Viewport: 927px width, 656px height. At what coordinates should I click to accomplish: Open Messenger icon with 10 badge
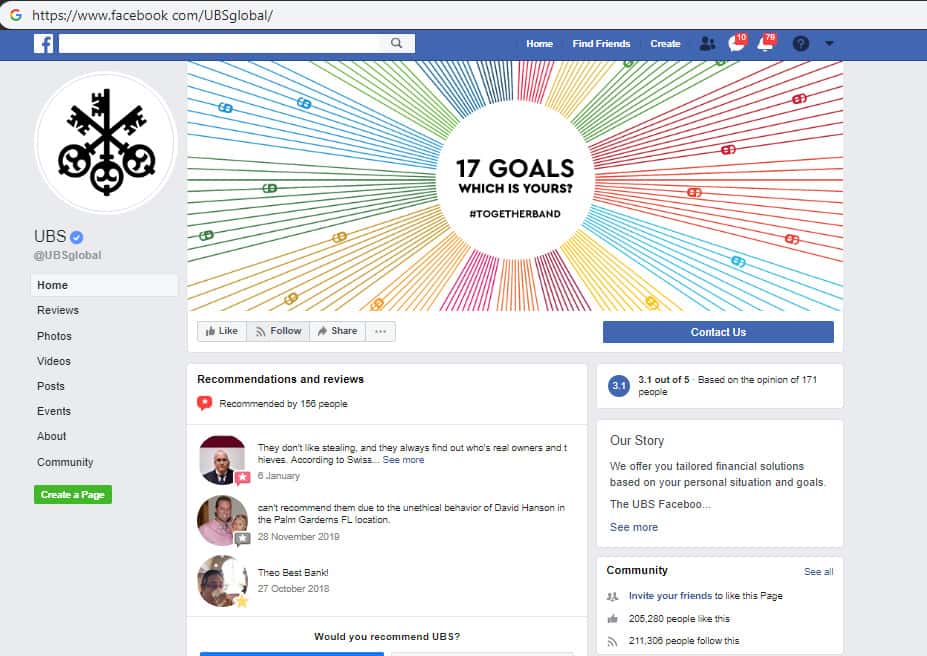click(737, 43)
